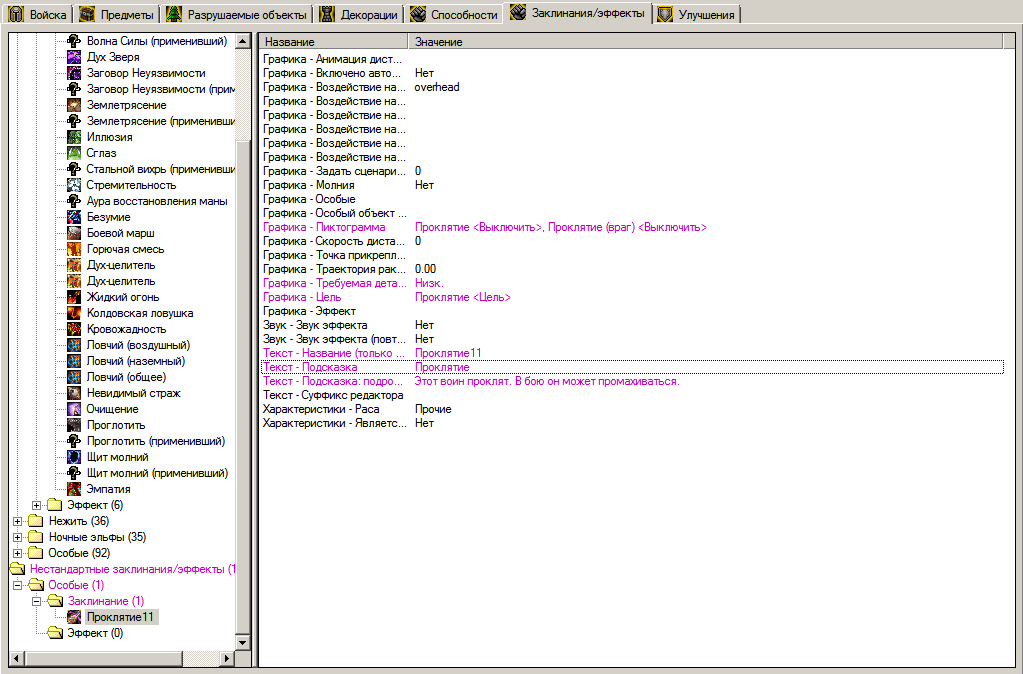1023x674 pixels.
Task: Select the Землетрясение ability icon
Action: [74, 105]
